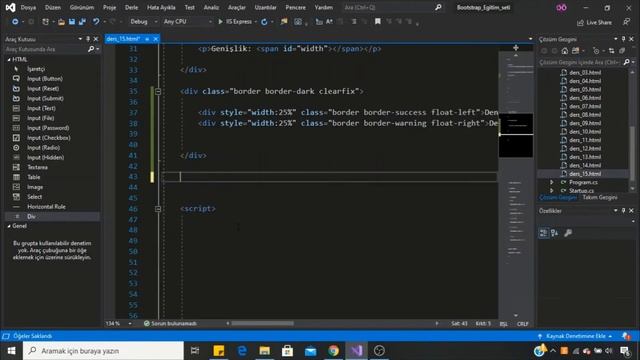Image resolution: width=640 pixels, height=360 pixels.
Task: Click the bookmark toolbar icon
Action: 378,21
